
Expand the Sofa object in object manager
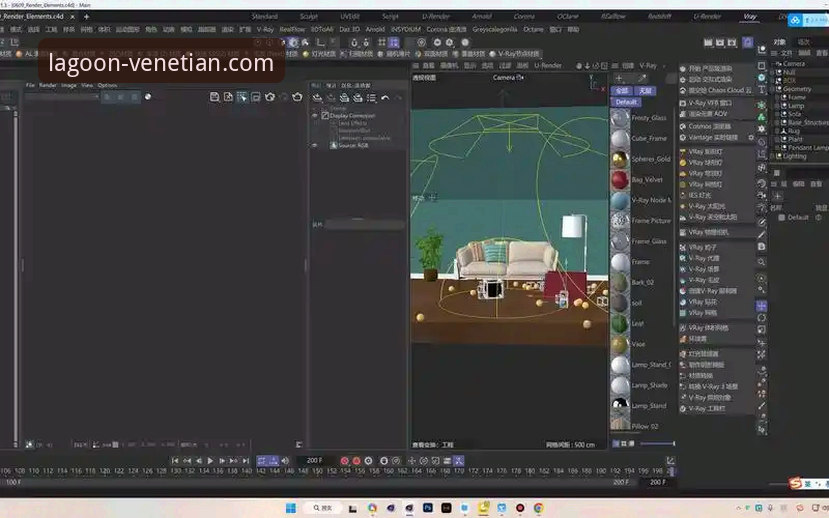pyautogui.click(x=779, y=114)
